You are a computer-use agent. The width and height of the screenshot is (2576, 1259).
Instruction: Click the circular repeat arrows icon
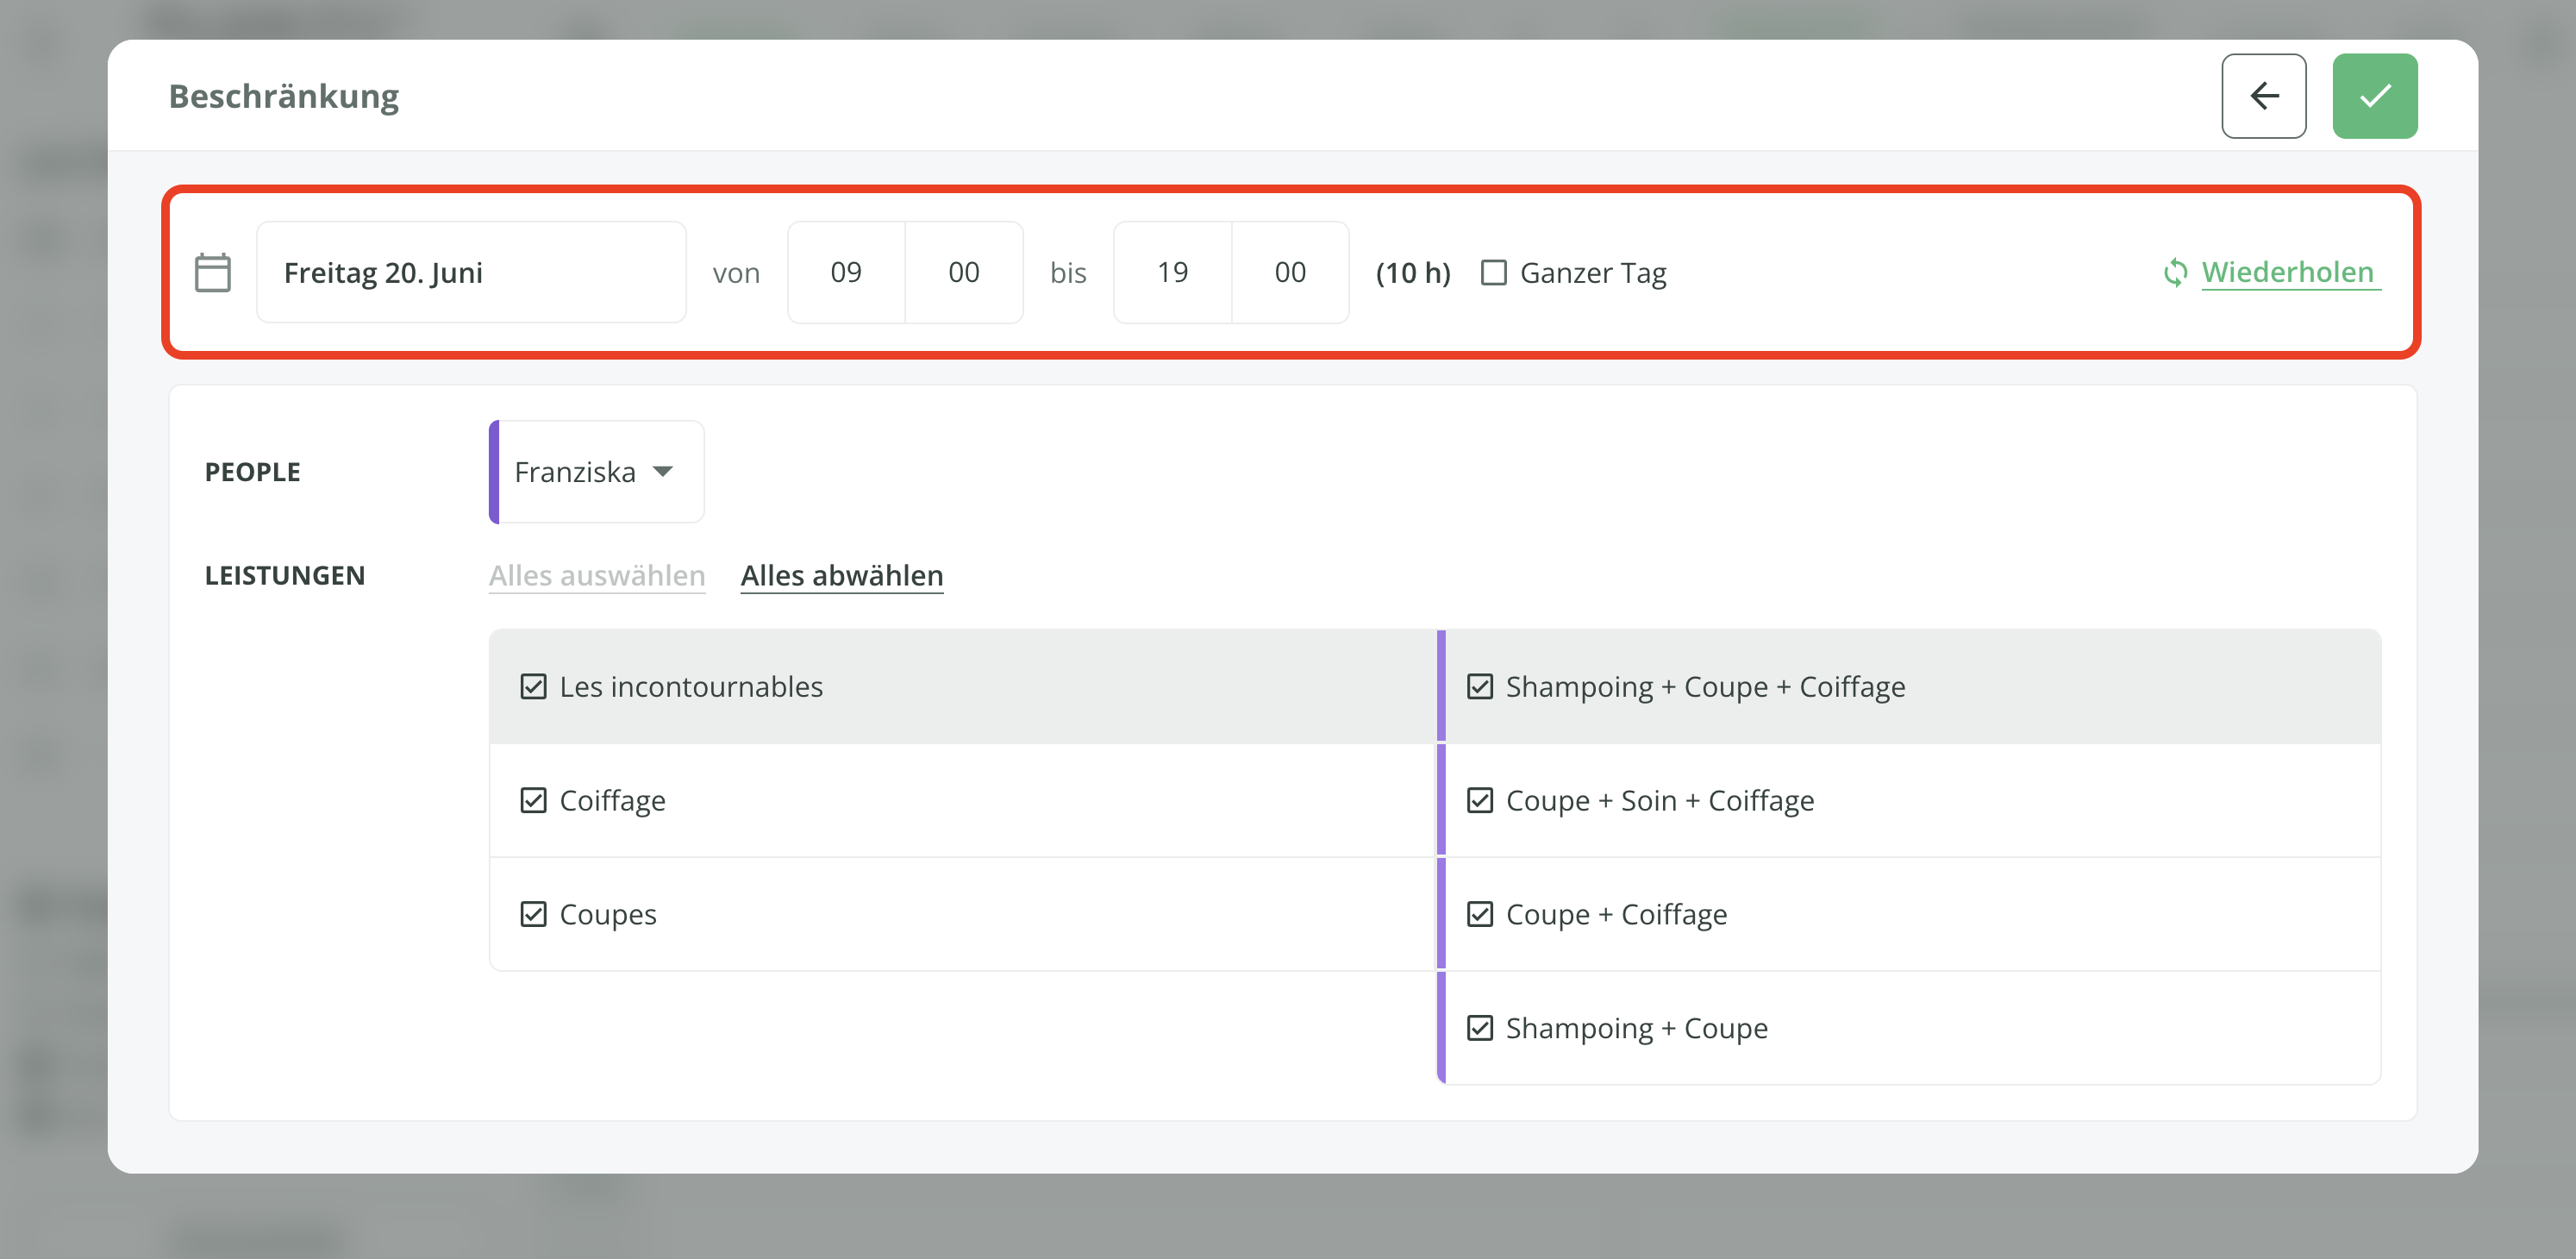[2175, 272]
